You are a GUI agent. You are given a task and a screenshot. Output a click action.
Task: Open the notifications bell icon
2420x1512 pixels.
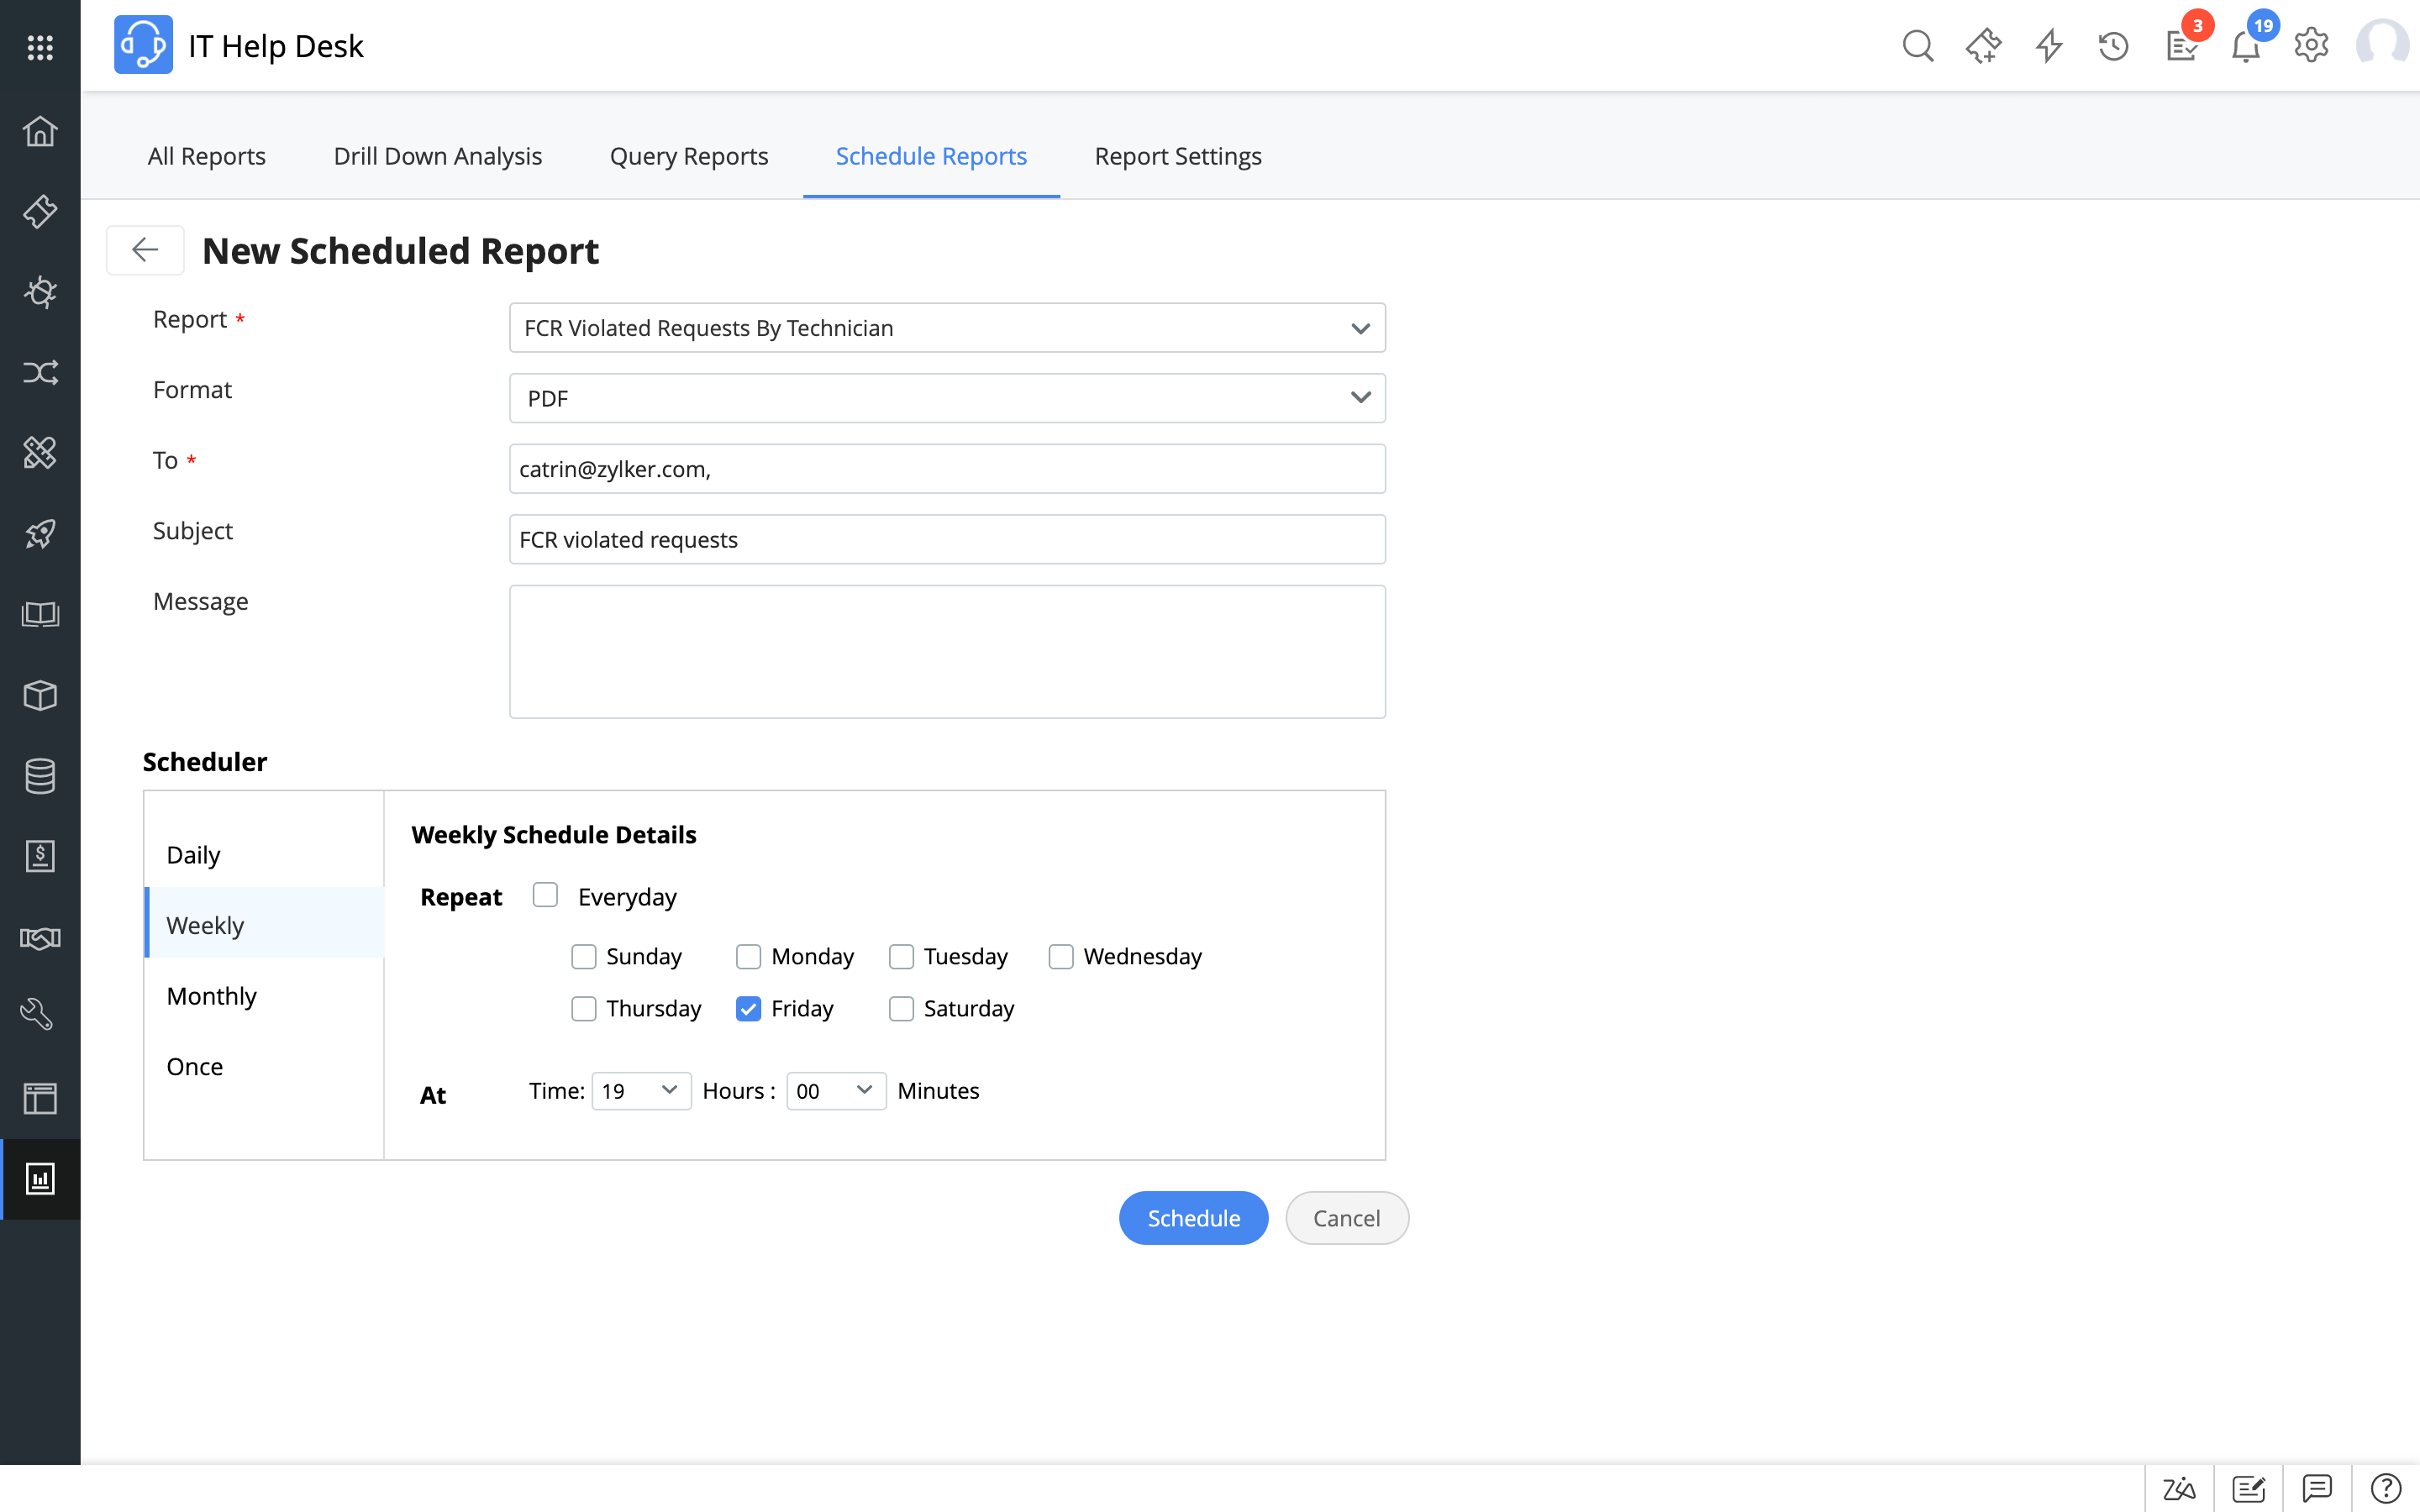(x=2246, y=46)
